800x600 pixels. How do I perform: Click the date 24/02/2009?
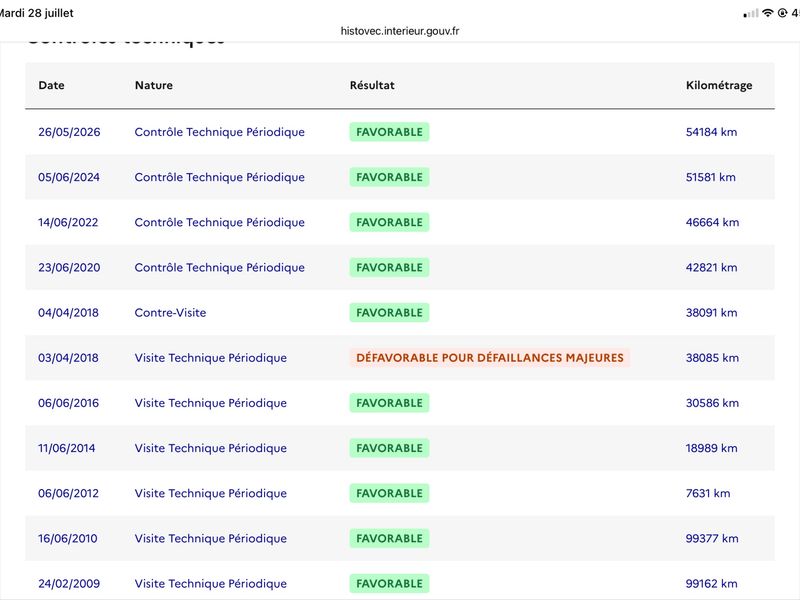(69, 583)
